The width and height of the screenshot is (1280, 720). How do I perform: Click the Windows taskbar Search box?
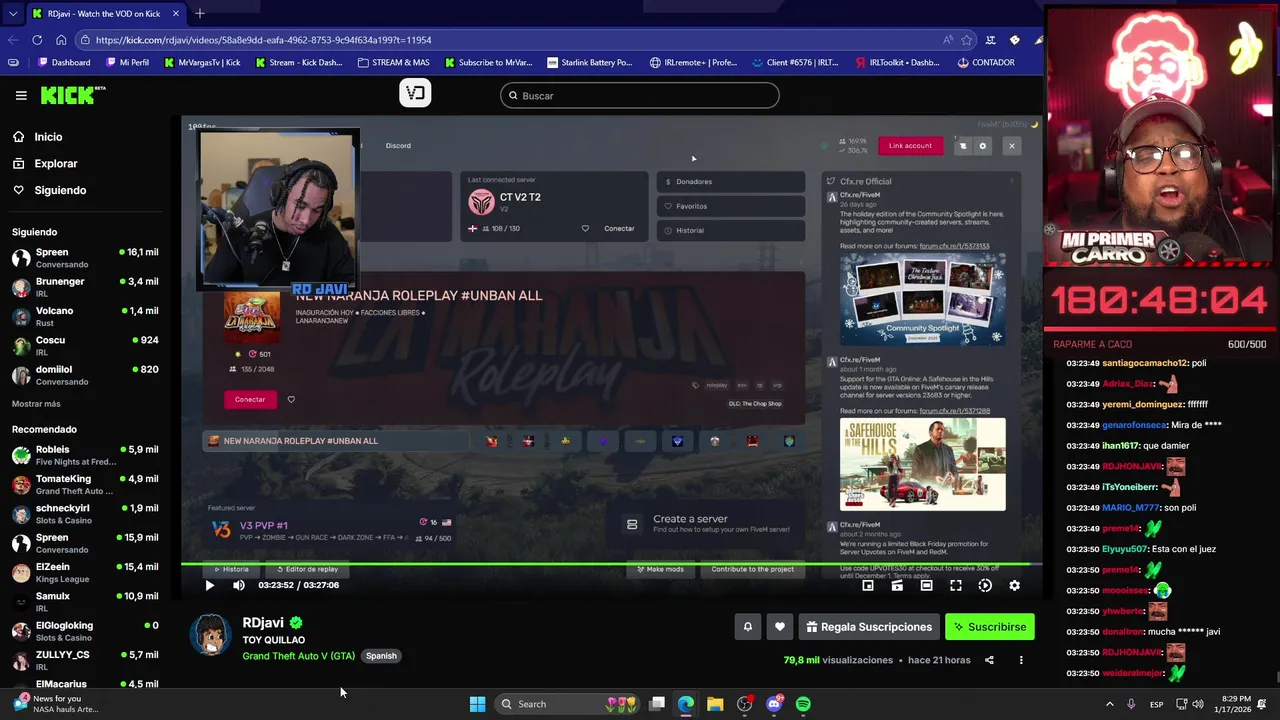[568, 704]
